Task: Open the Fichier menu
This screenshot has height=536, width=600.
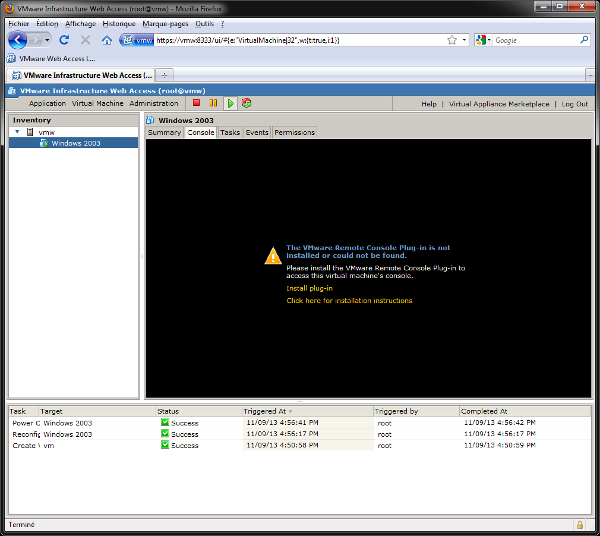Action: 18,24
